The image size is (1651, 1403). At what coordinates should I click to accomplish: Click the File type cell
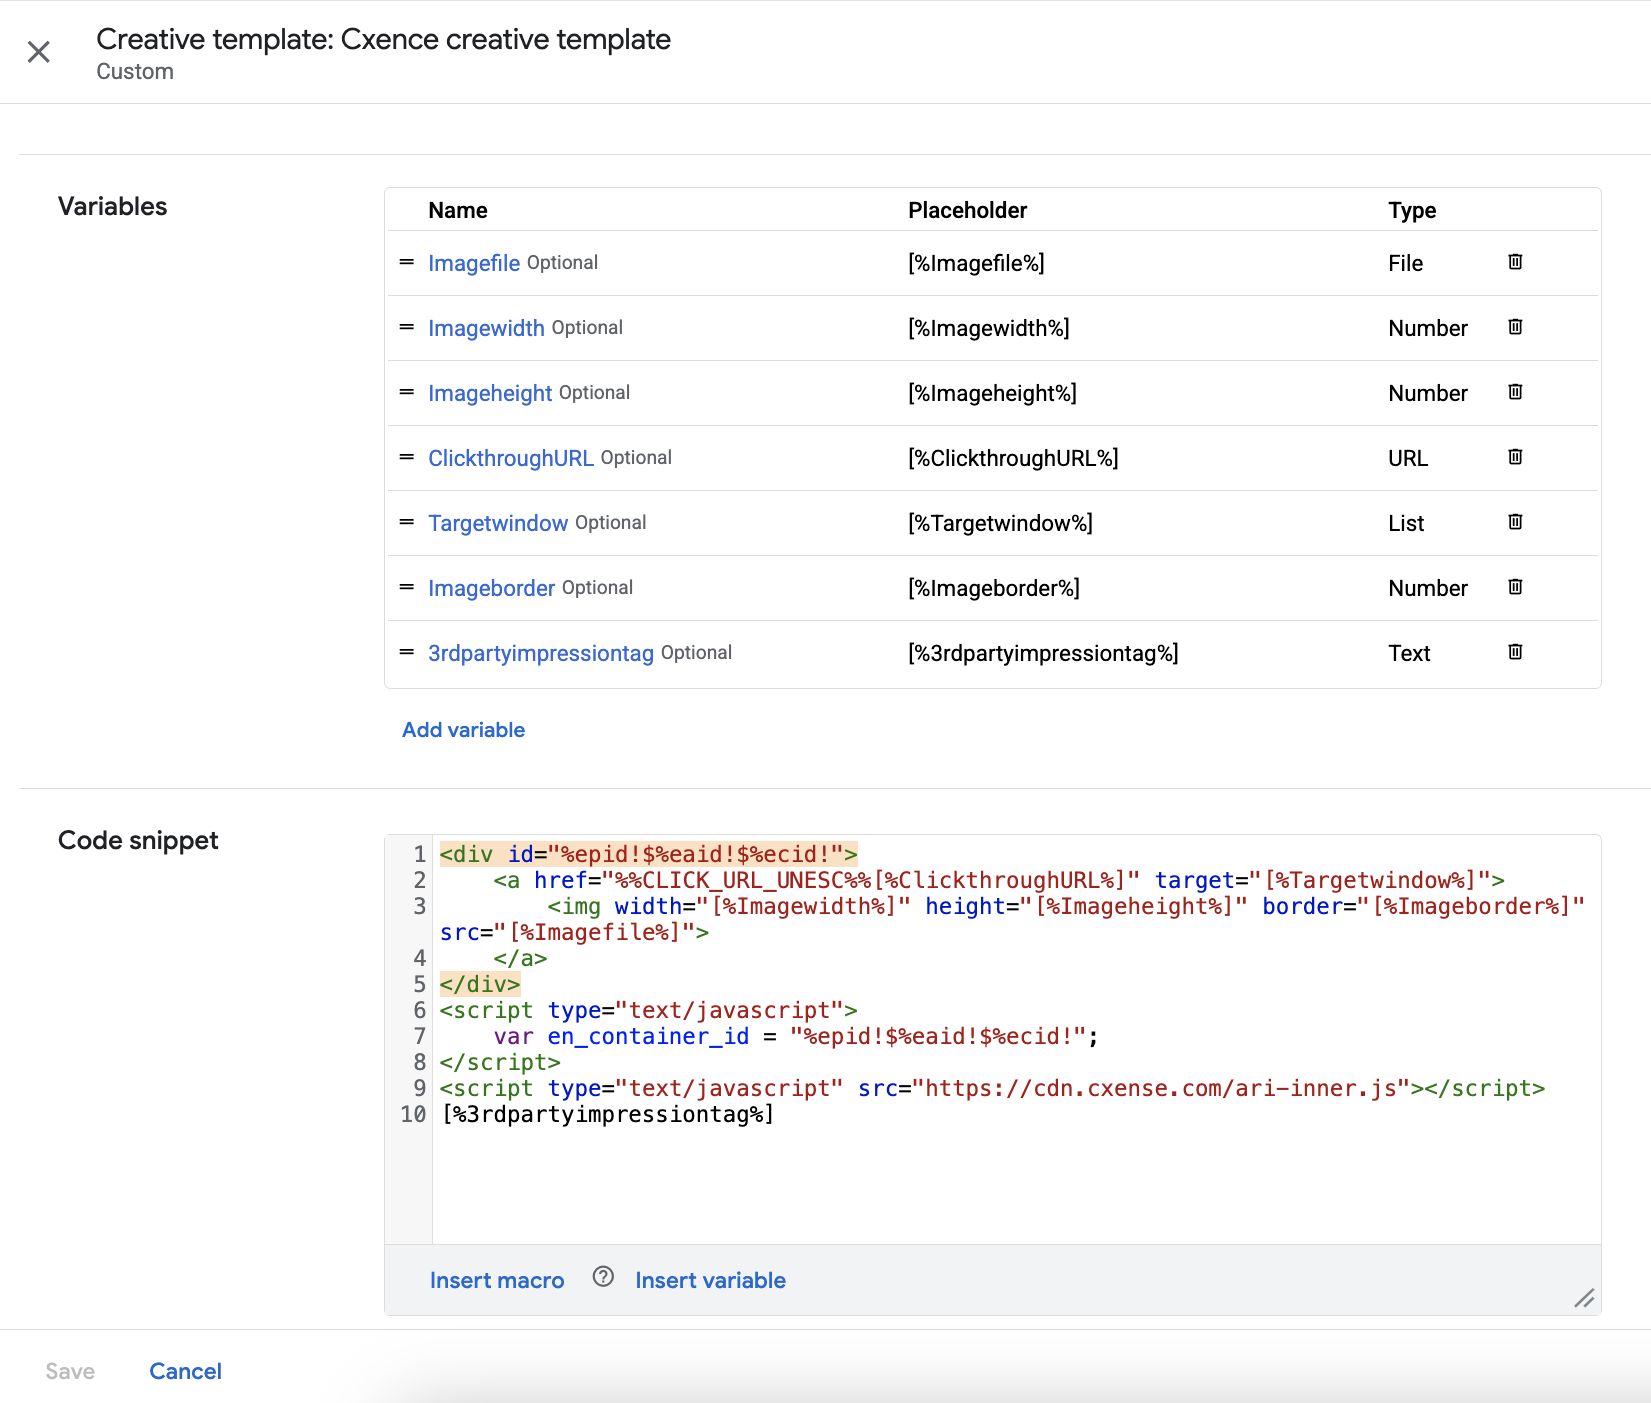[x=1405, y=263]
